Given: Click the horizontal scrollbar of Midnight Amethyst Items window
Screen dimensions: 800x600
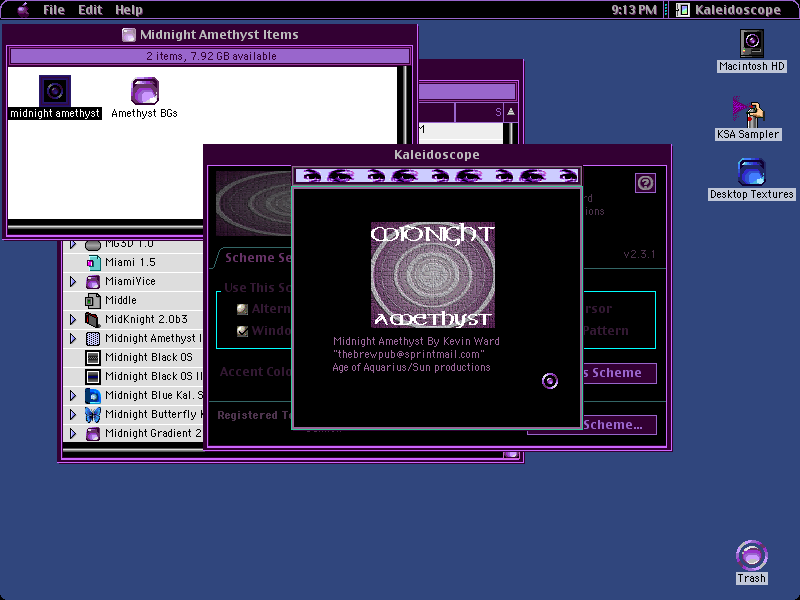Looking at the screenshot, I should (105, 225).
